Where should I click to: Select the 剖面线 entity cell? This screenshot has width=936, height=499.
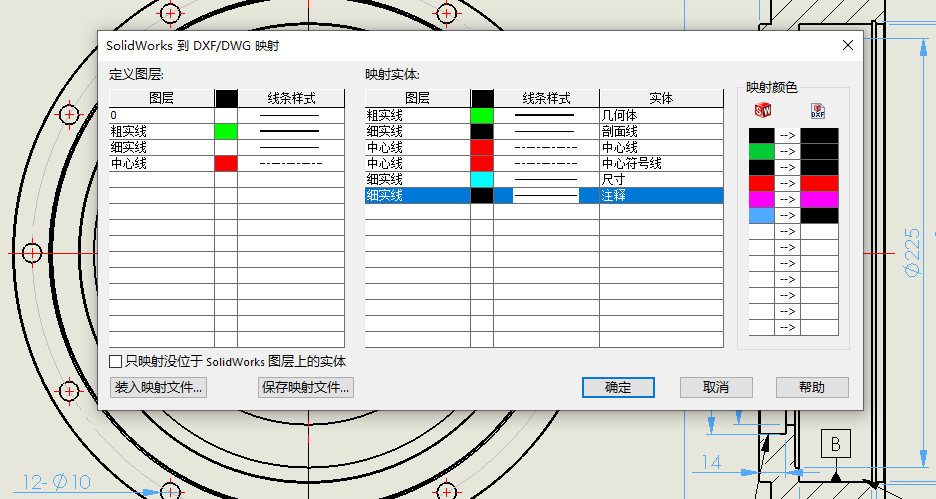click(x=661, y=131)
